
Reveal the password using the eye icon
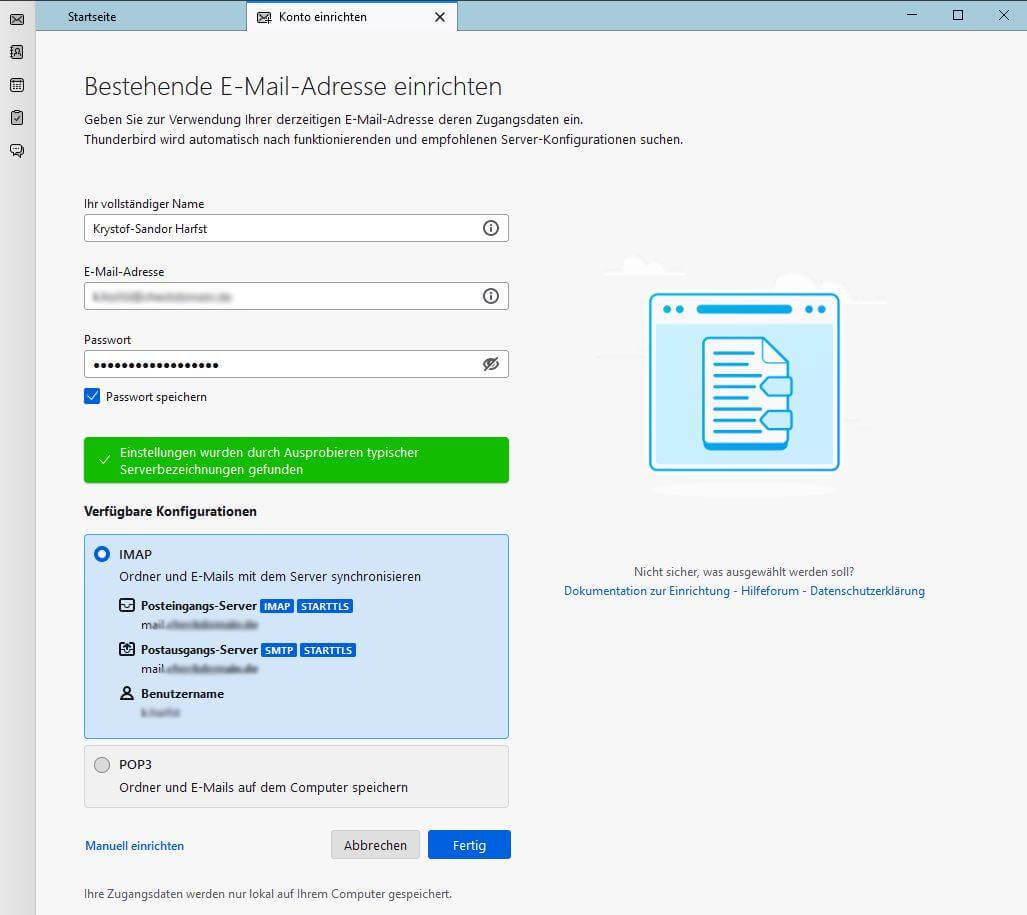(490, 364)
